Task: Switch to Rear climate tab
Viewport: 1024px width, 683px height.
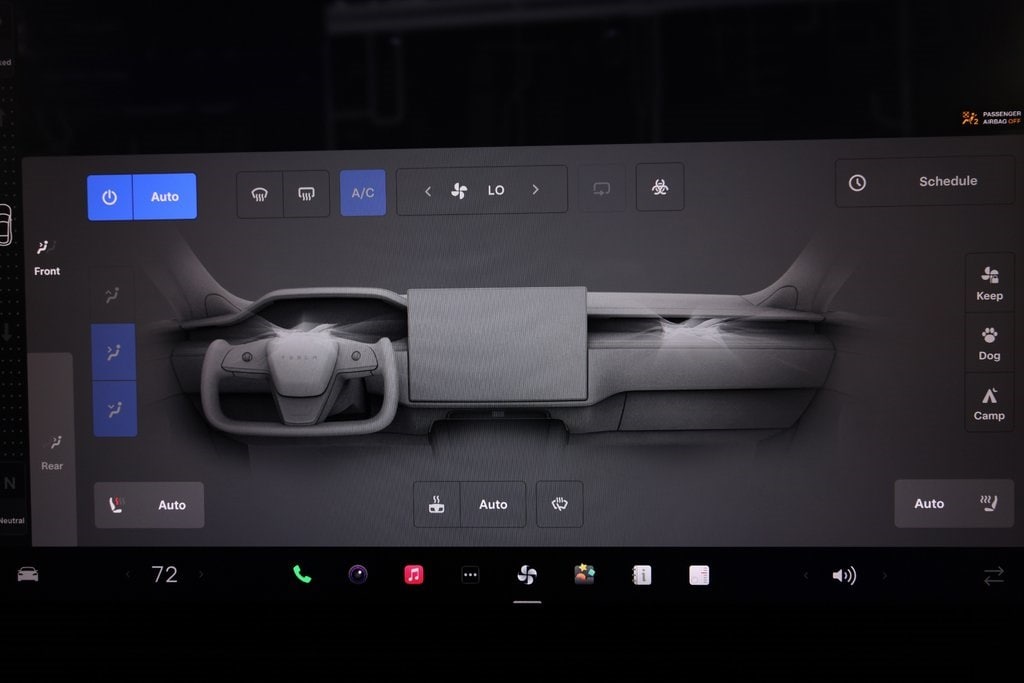Action: tap(52, 451)
